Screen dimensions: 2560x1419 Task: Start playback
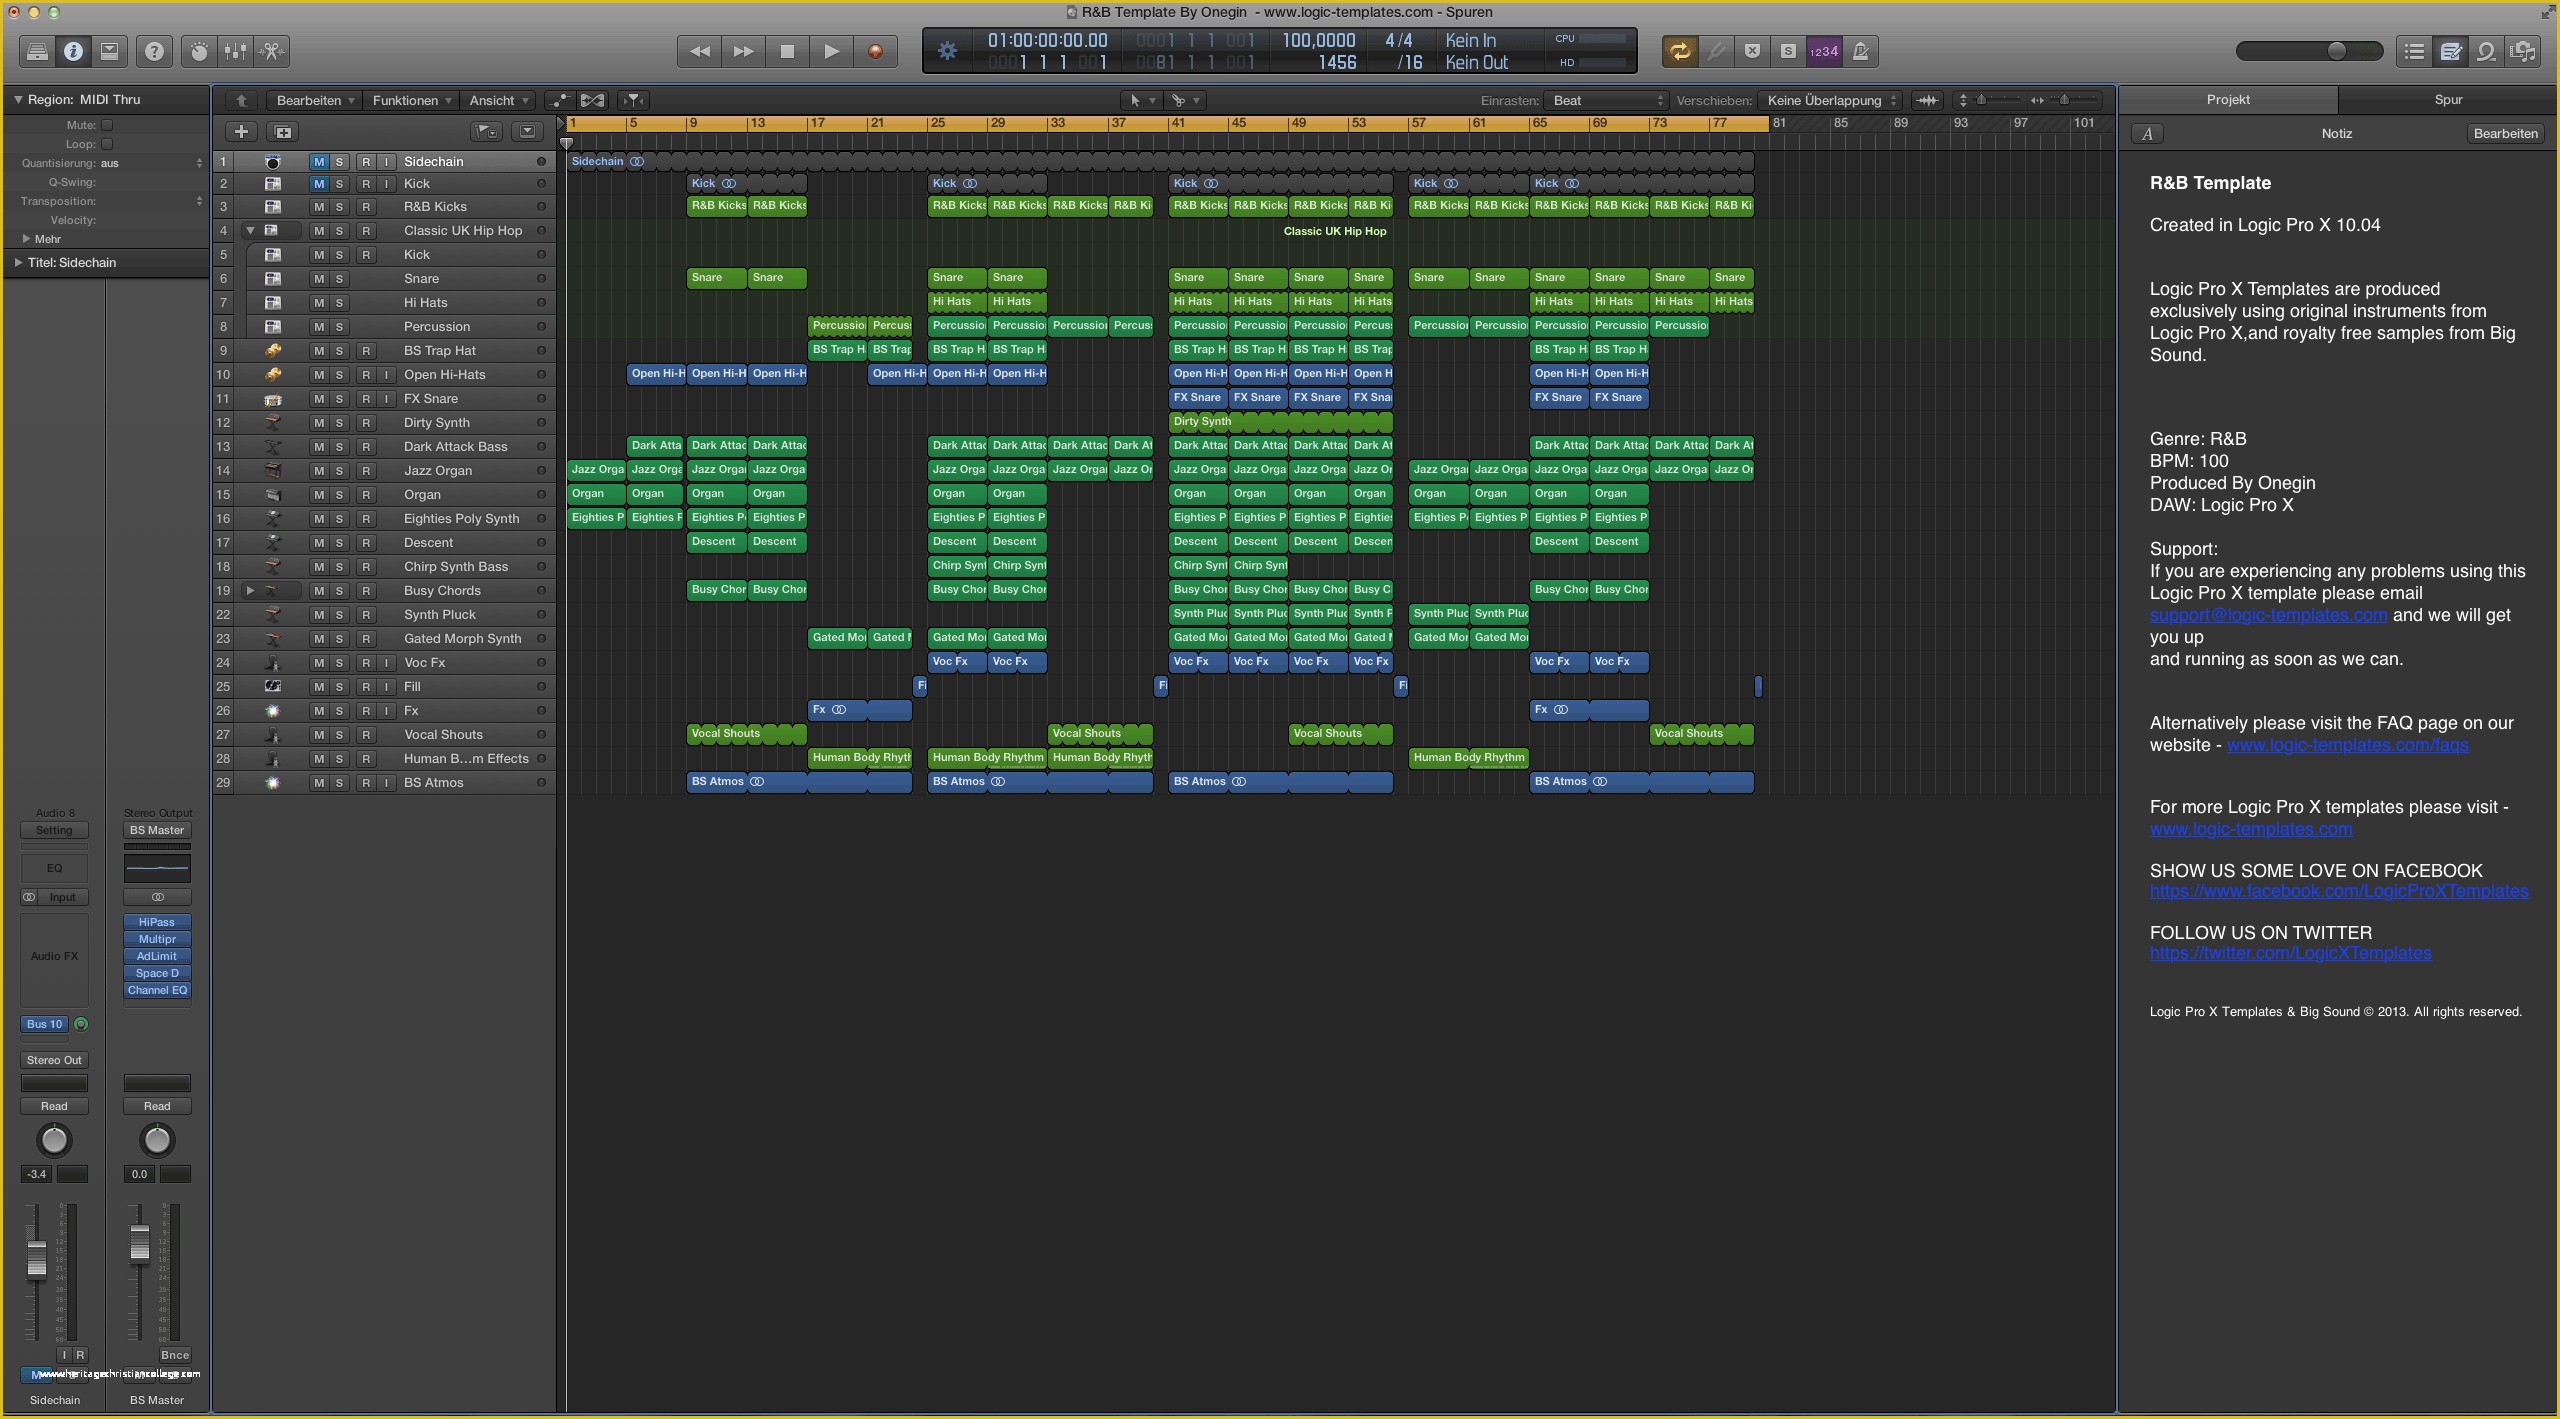[x=831, y=51]
